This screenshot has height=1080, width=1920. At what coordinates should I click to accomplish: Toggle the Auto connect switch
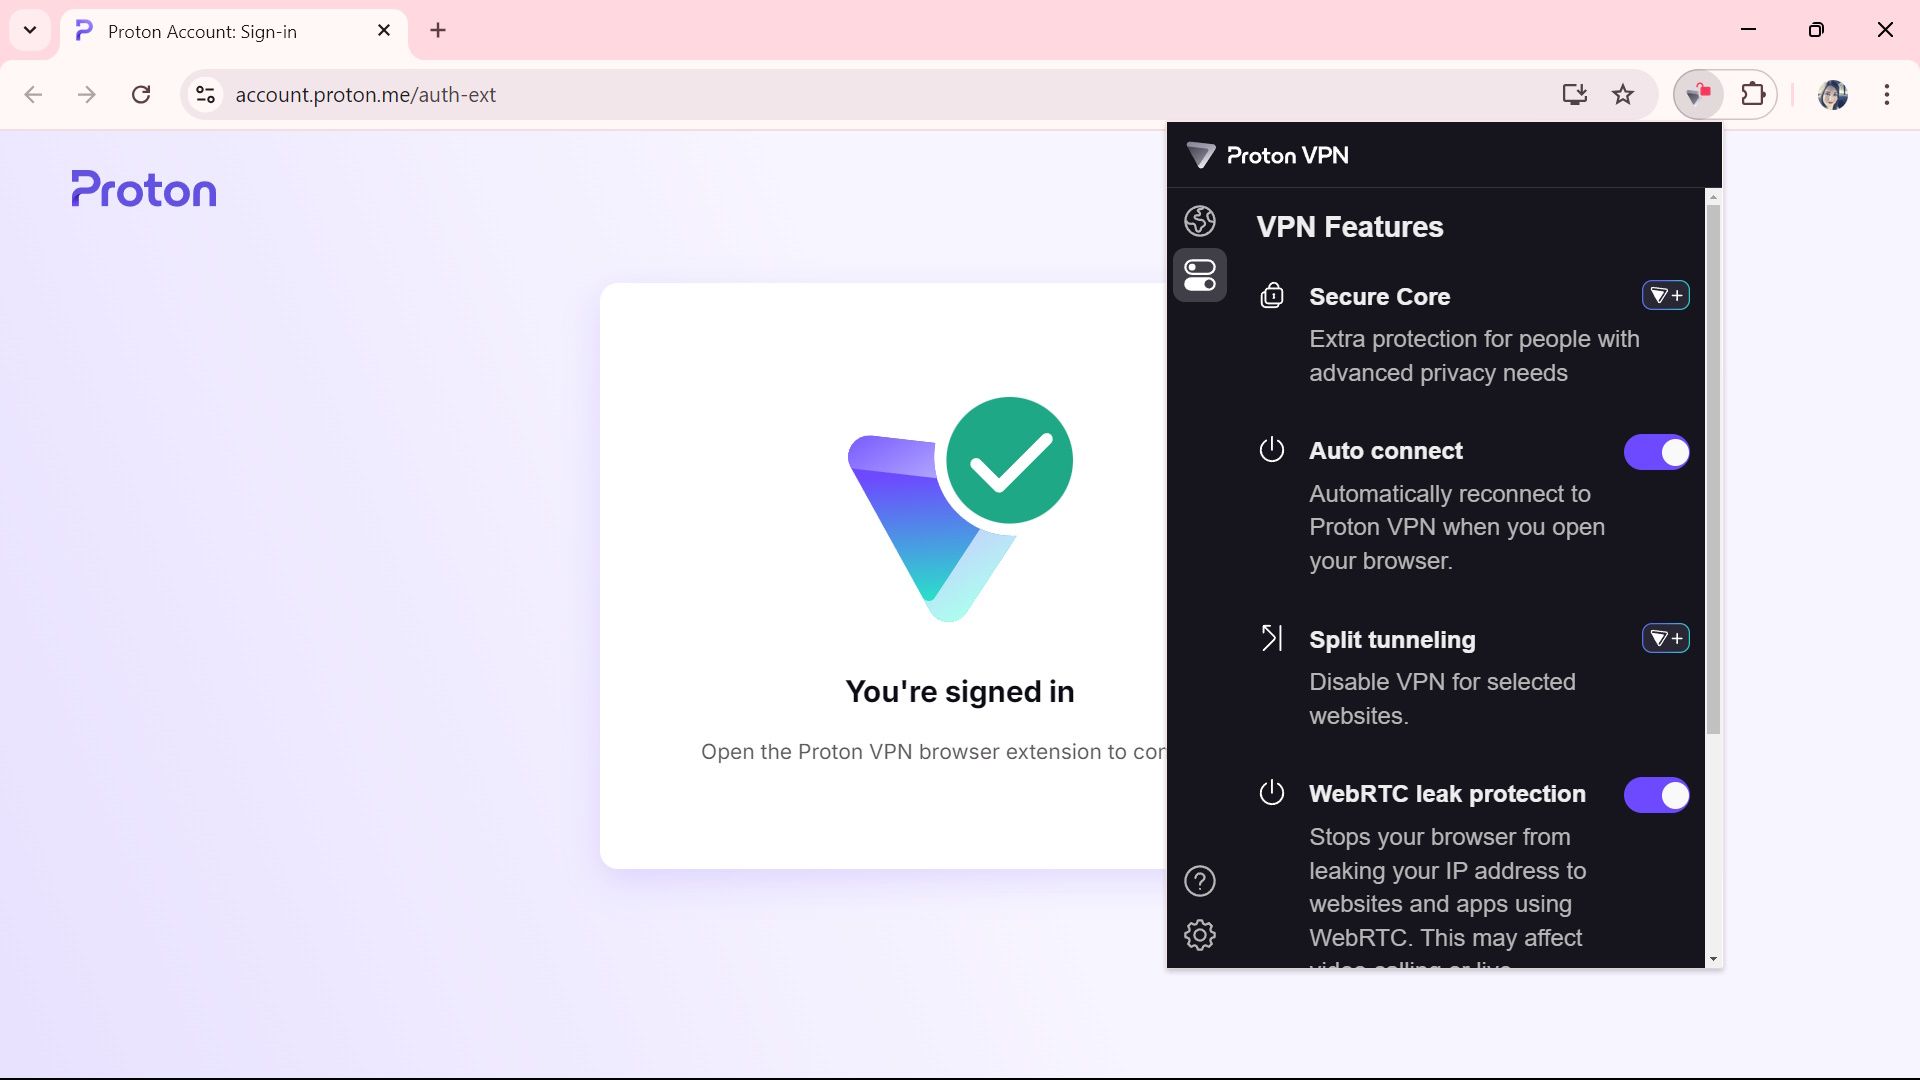point(1657,452)
